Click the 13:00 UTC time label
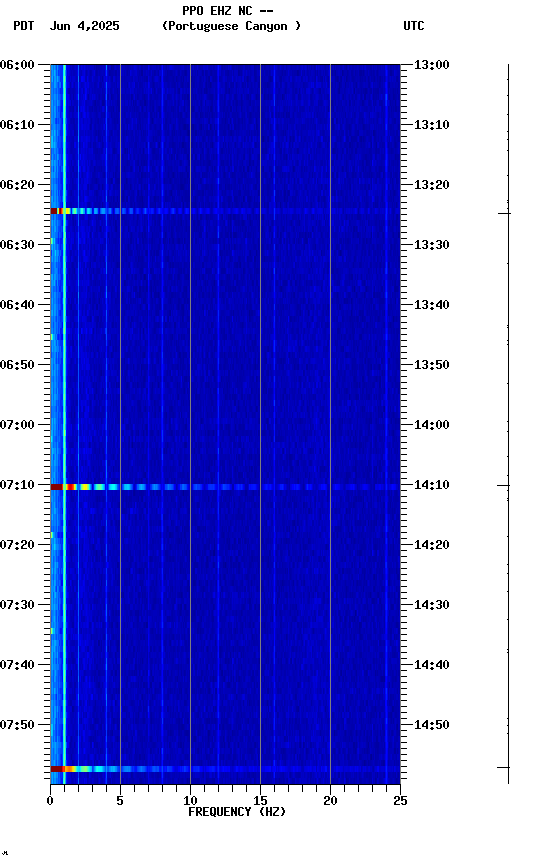Image resolution: width=552 pixels, height=864 pixels. coord(432,65)
